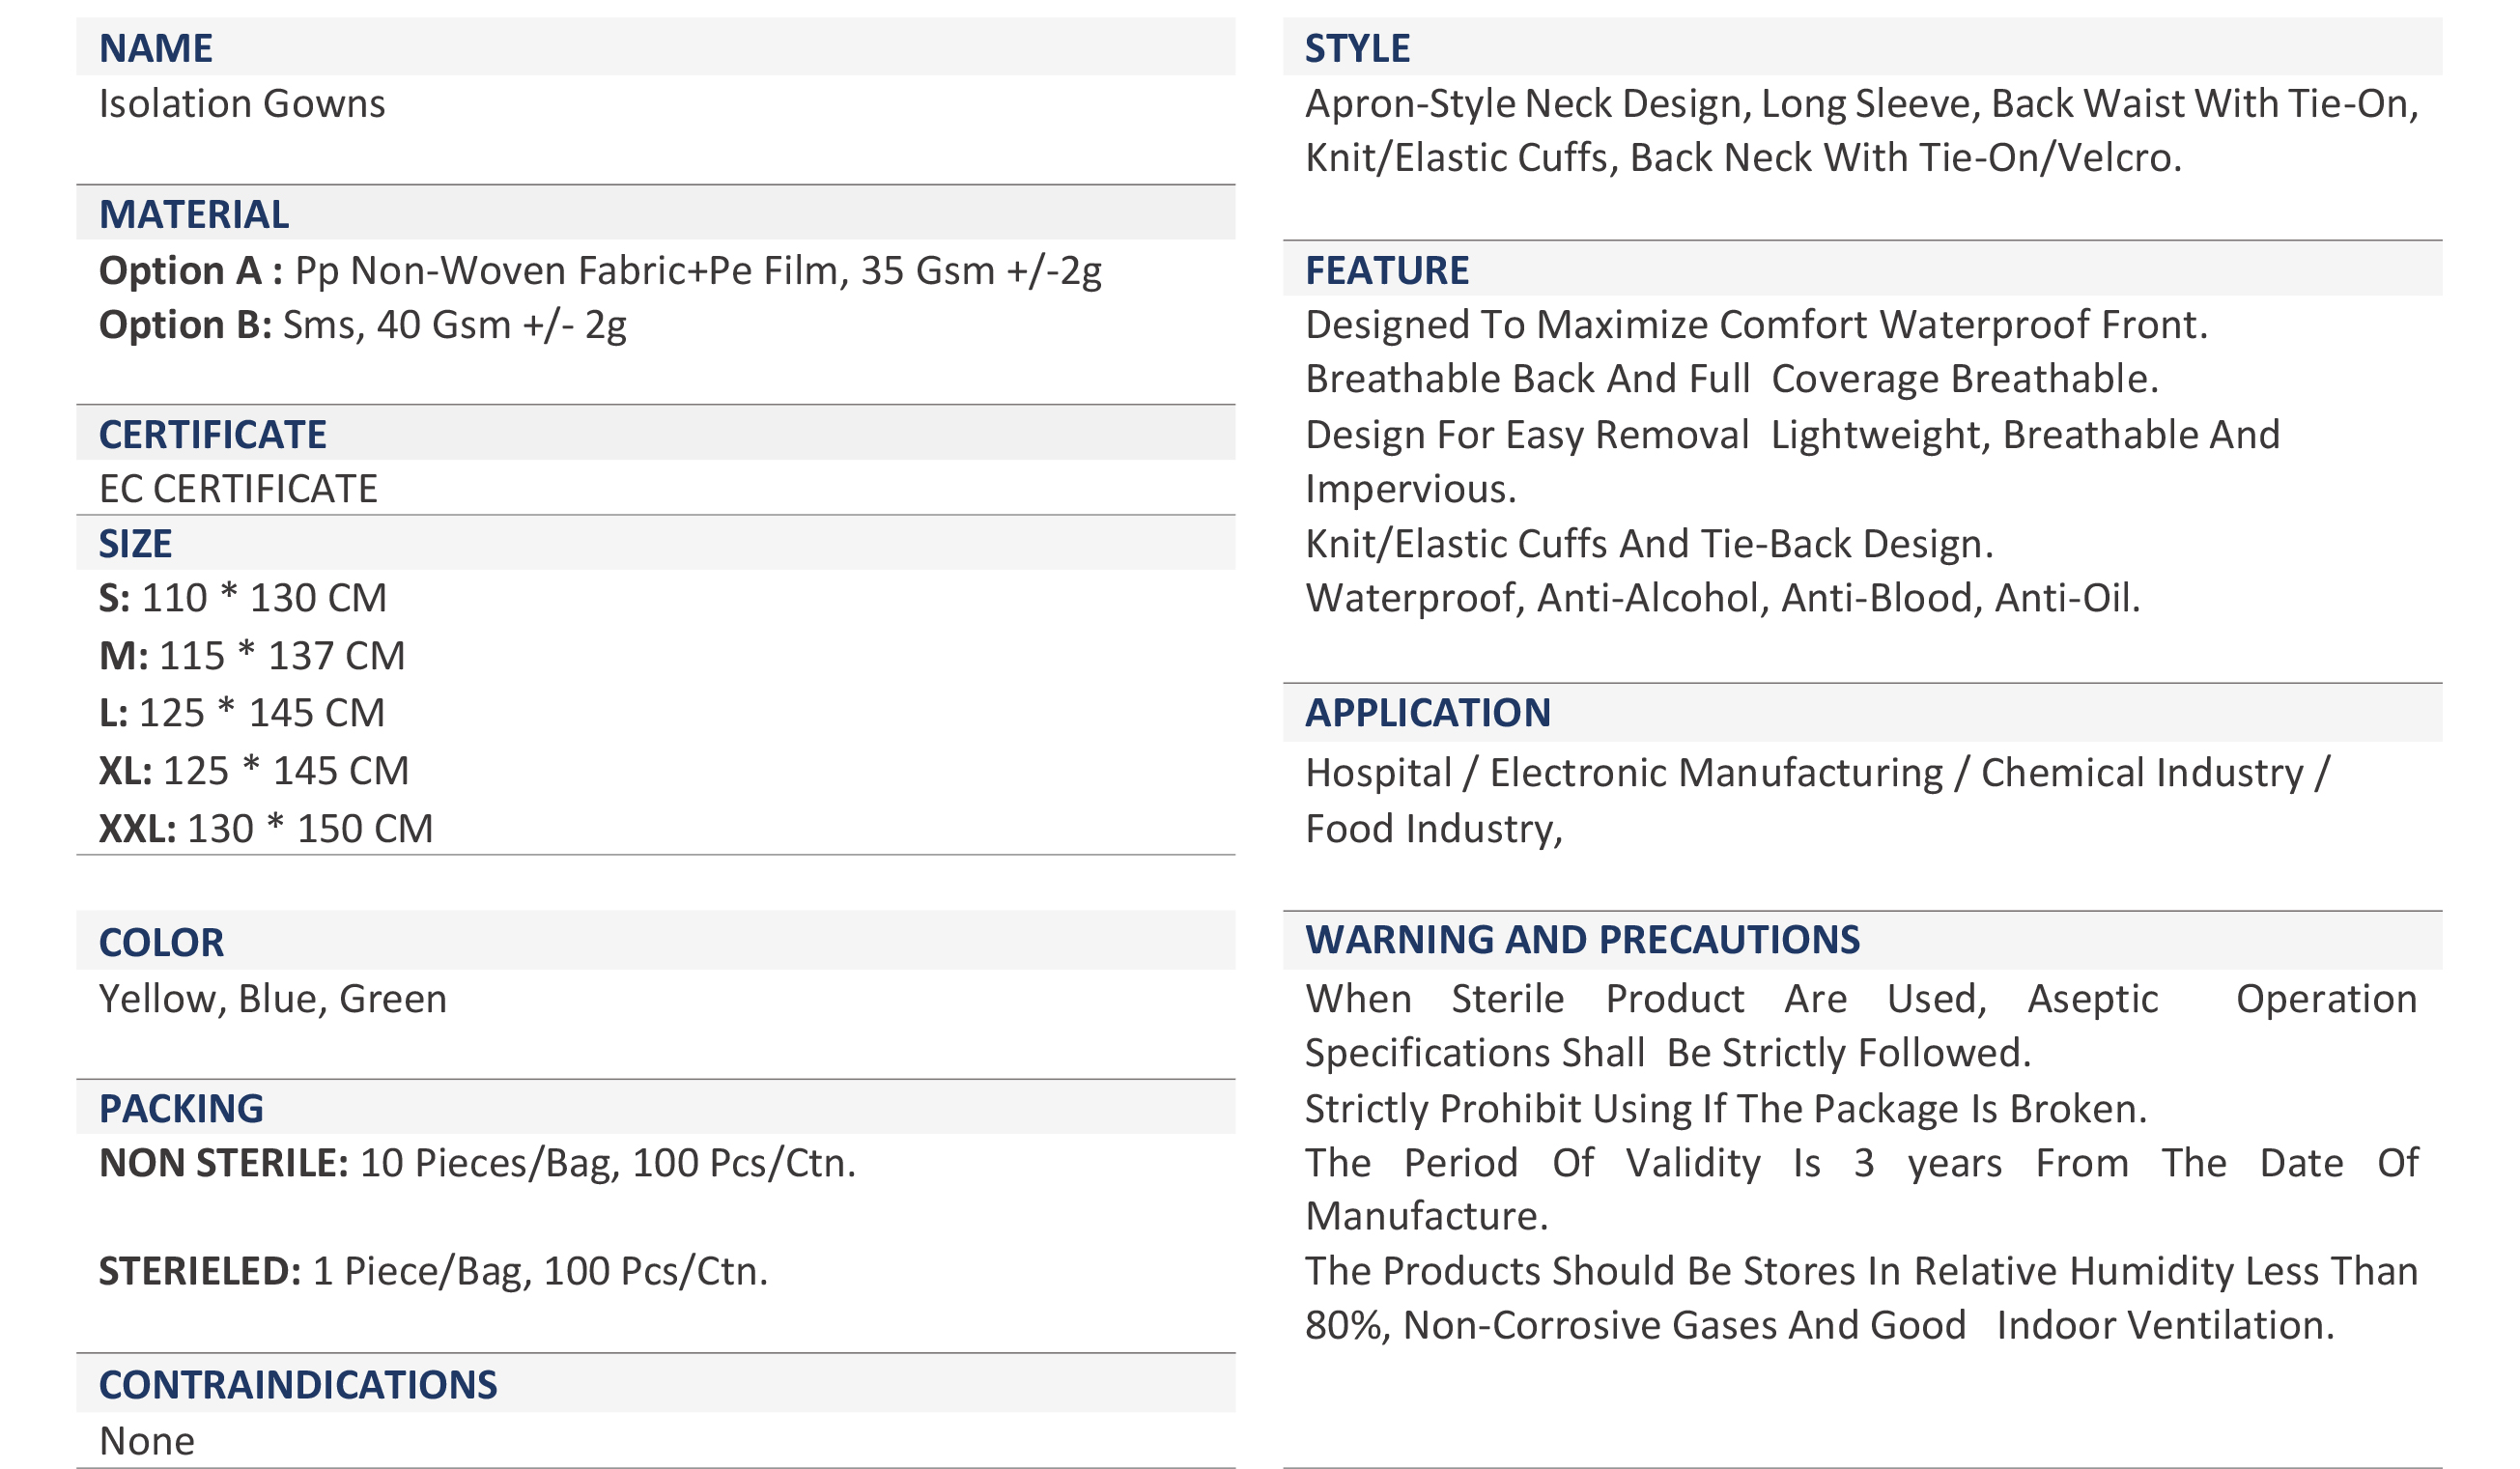Viewport: 2520px width, 1469px height.
Task: Click the 'EC CERTIFICATE' text
Action: [x=238, y=489]
